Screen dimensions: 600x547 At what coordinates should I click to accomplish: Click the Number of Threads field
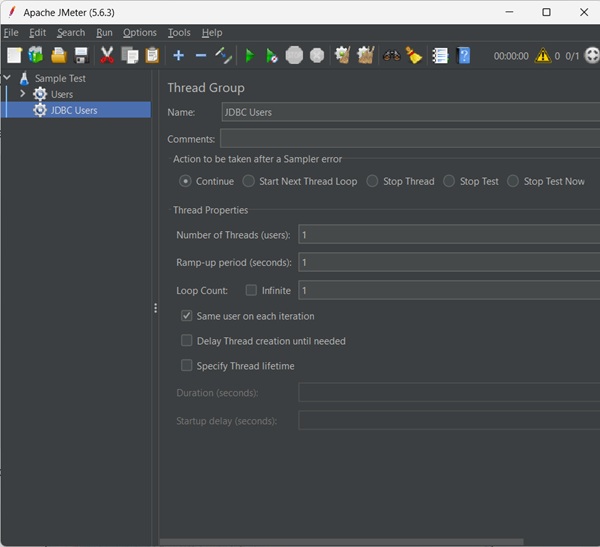coord(449,234)
